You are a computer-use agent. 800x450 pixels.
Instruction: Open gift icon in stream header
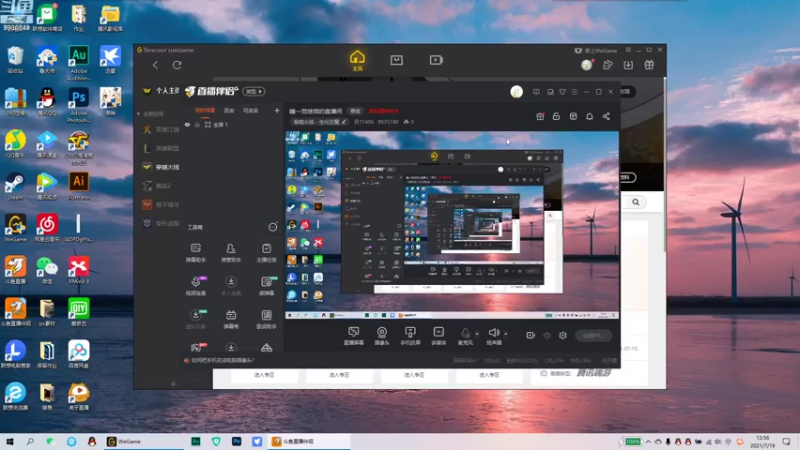click(x=540, y=116)
